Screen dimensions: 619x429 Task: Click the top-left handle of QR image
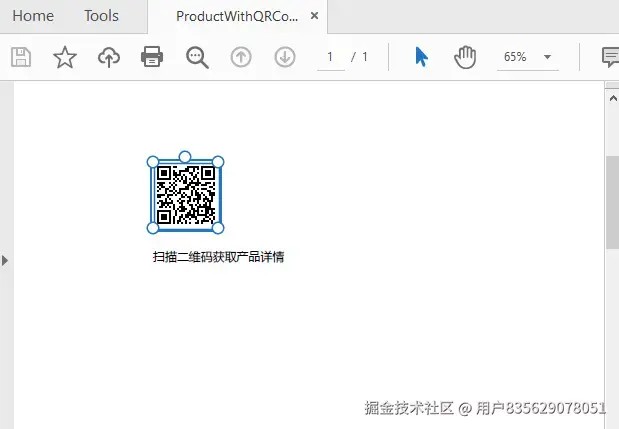tap(153, 162)
